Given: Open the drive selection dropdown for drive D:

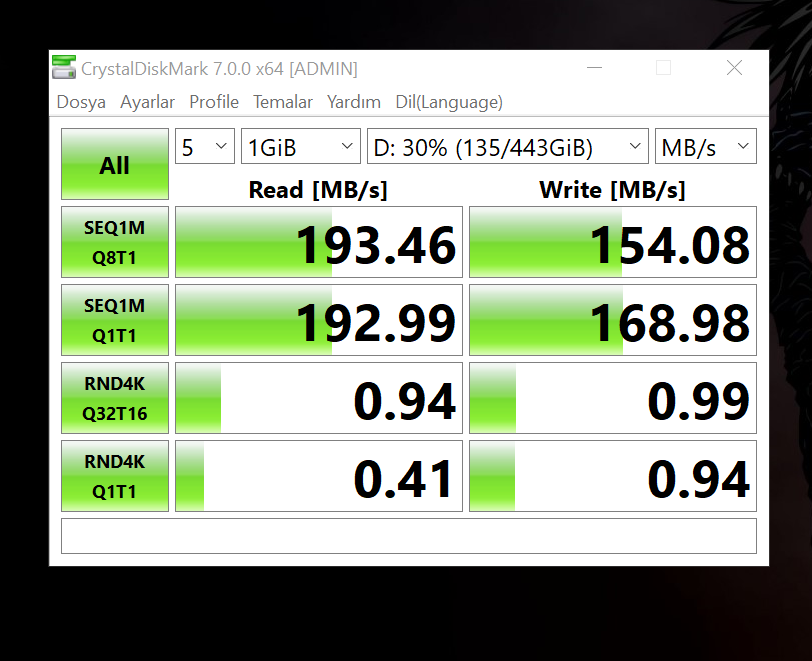Looking at the screenshot, I should click(507, 145).
